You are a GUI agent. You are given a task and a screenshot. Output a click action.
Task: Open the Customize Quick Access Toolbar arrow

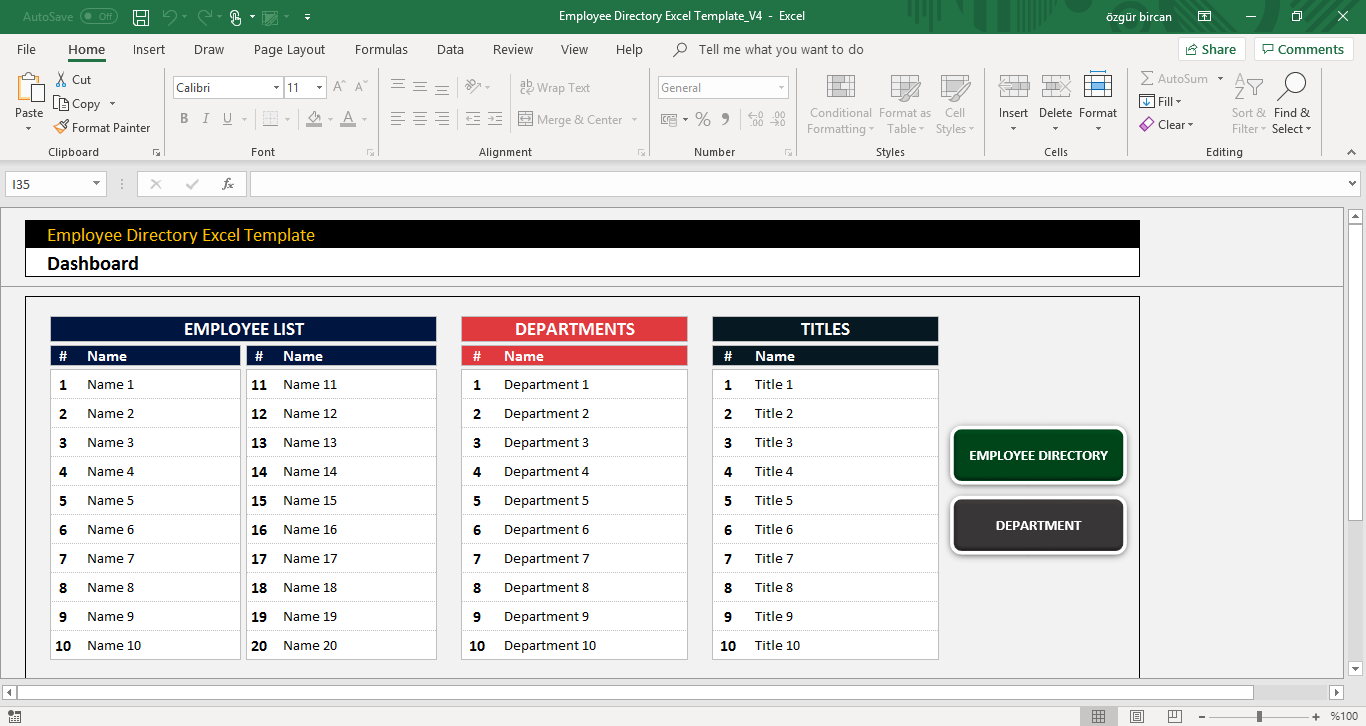click(307, 17)
